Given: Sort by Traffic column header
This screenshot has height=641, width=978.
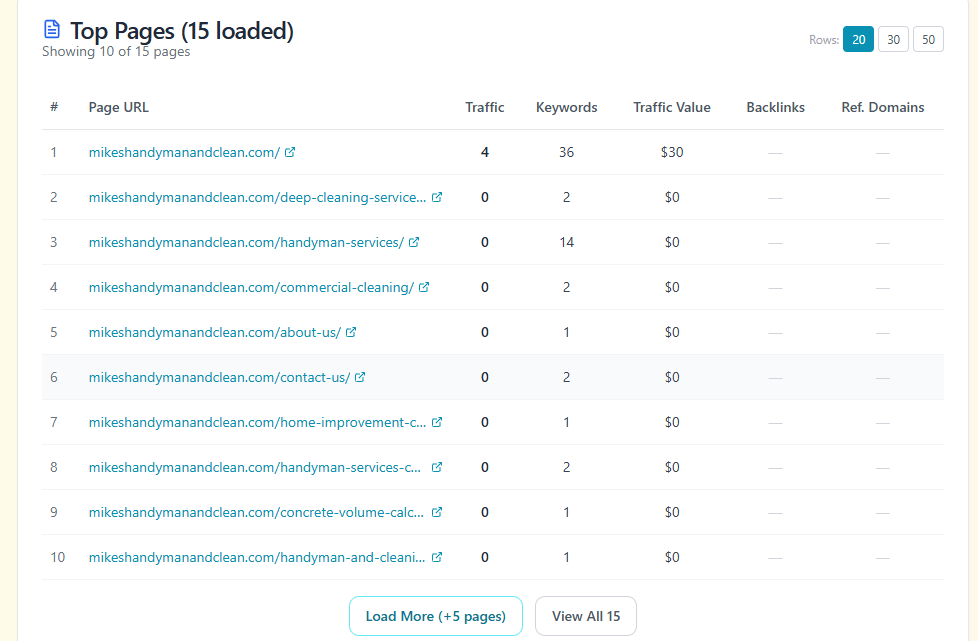Looking at the screenshot, I should 485,108.
